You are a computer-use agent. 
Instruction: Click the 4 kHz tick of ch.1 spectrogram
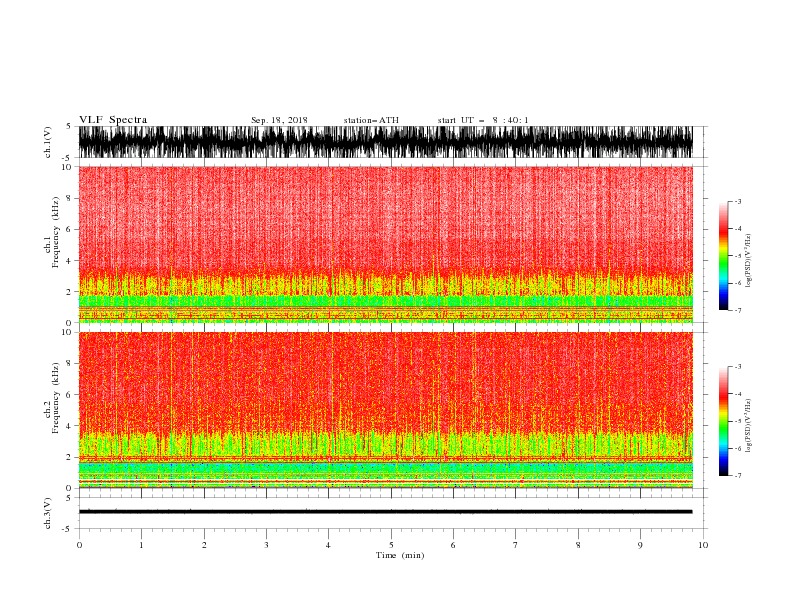[69, 261]
